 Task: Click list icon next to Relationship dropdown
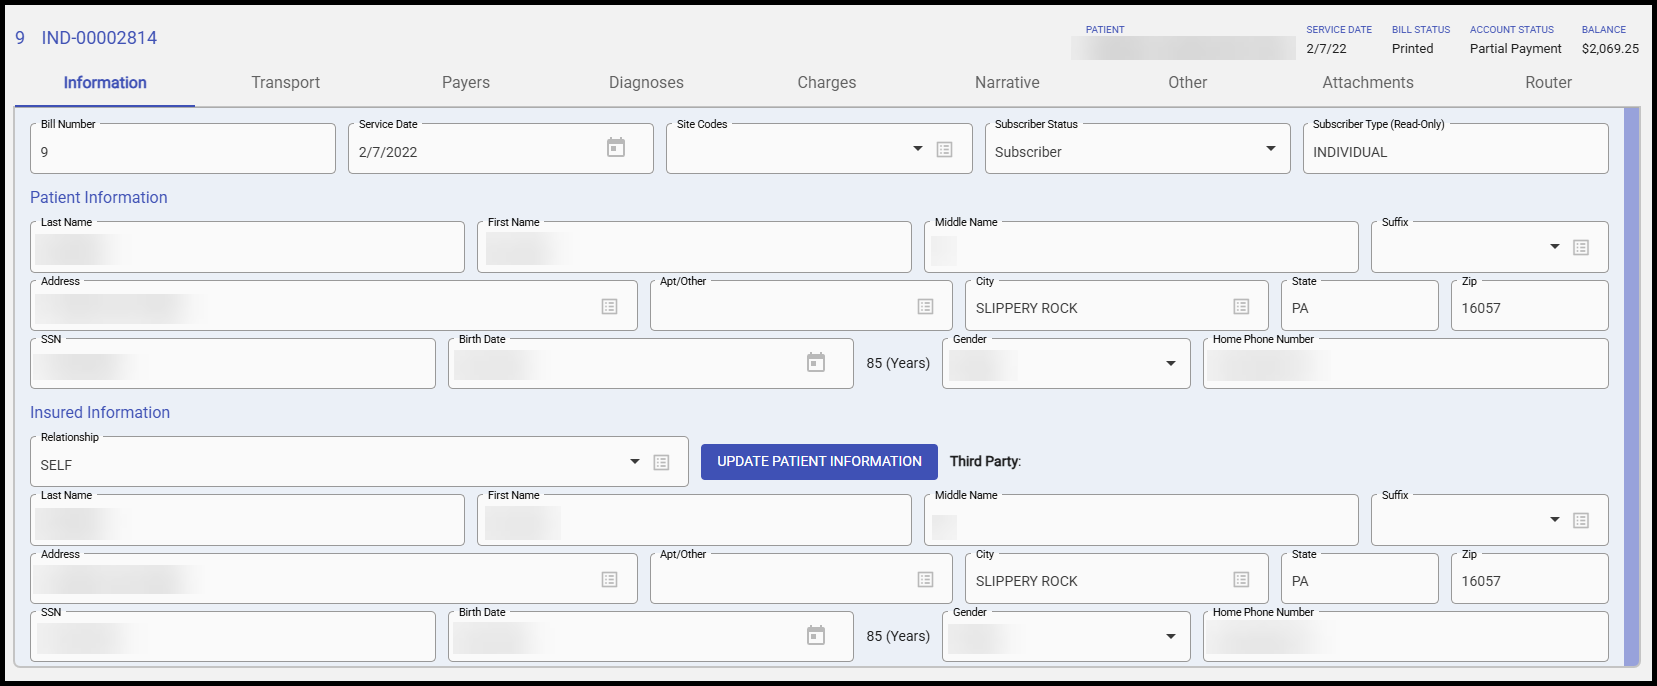[x=661, y=462]
